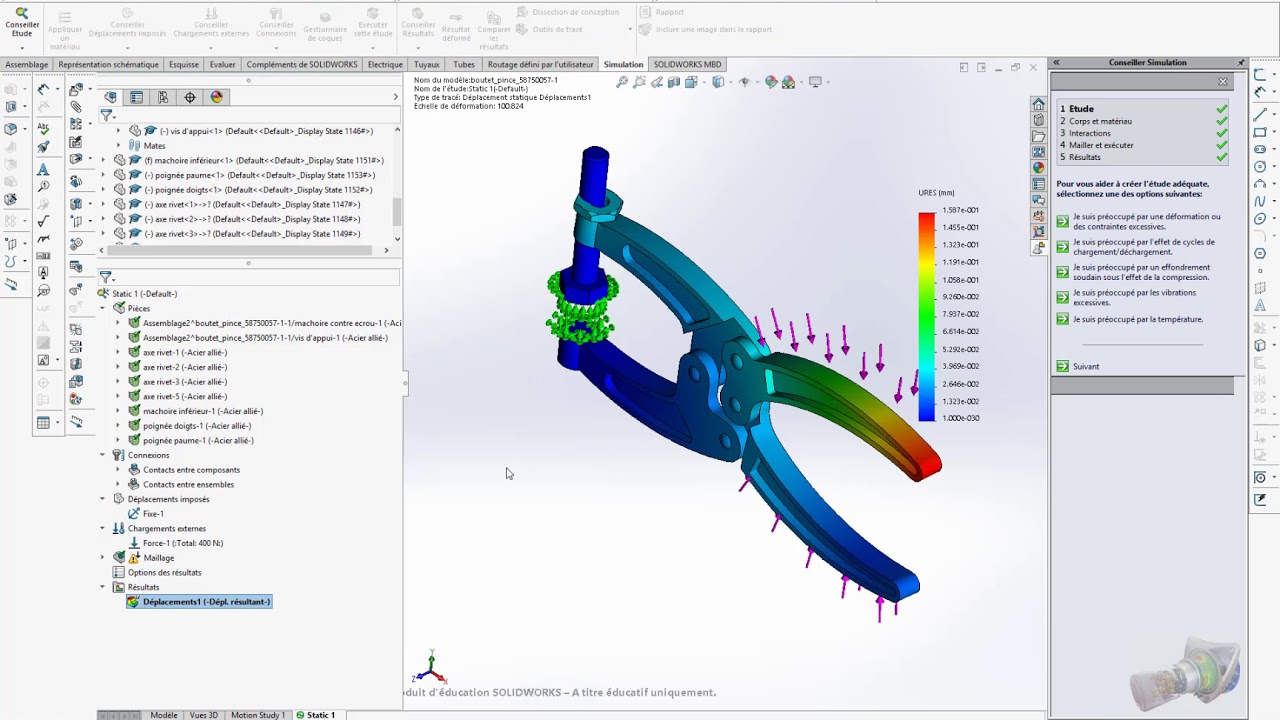
Task: Click the green checkmark beside Corps et matériau
Action: [1222, 121]
